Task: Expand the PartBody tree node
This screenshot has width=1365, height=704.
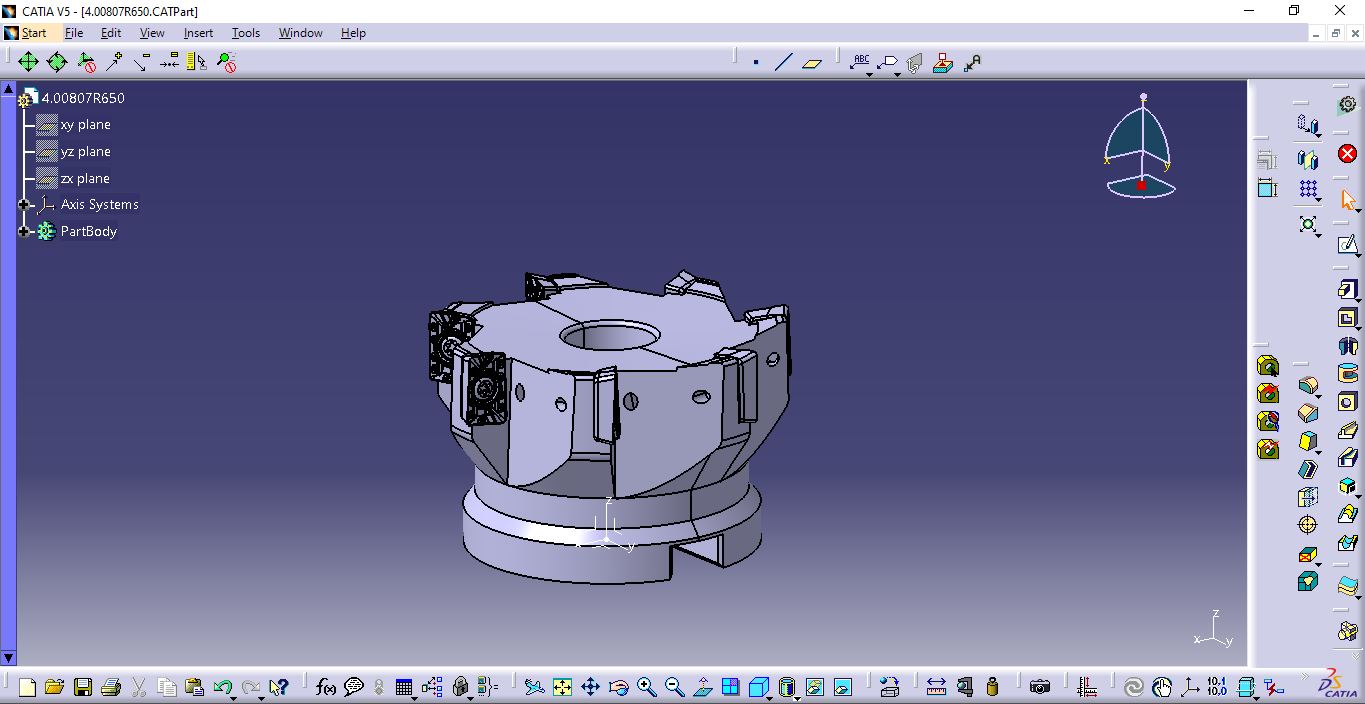Action: [x=24, y=232]
